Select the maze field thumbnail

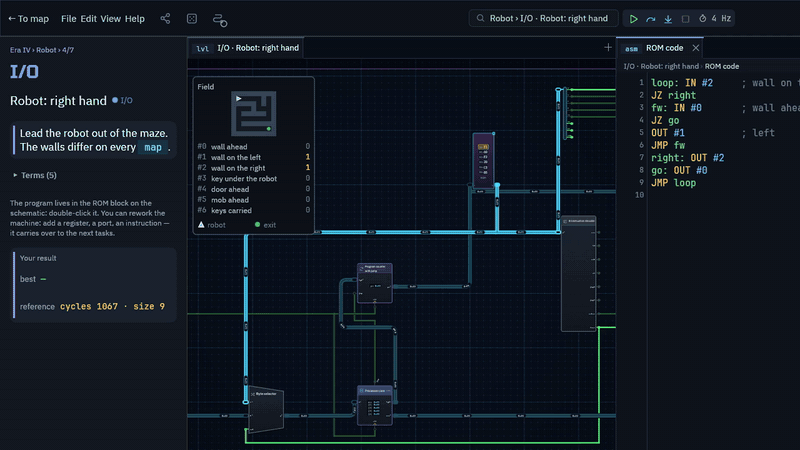(x=254, y=114)
